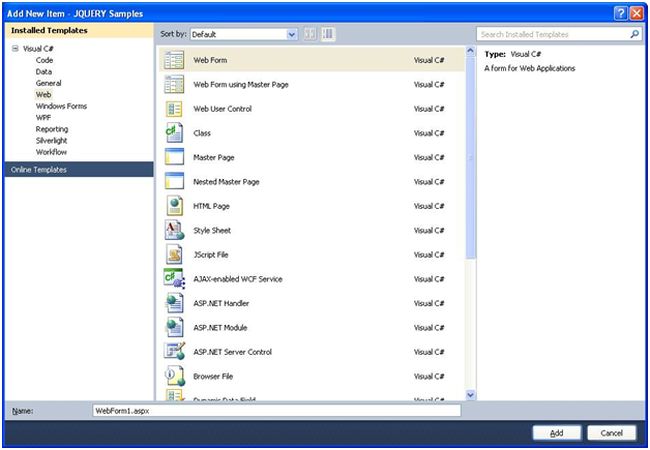Select Workflow category in tree
Viewport: 650px width, 450px height.
click(51, 152)
